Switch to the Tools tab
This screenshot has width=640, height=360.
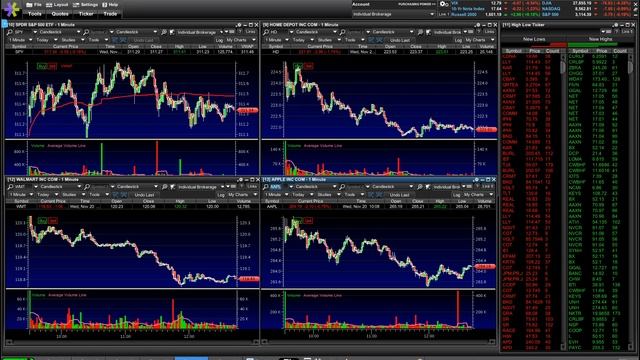tap(35, 14)
